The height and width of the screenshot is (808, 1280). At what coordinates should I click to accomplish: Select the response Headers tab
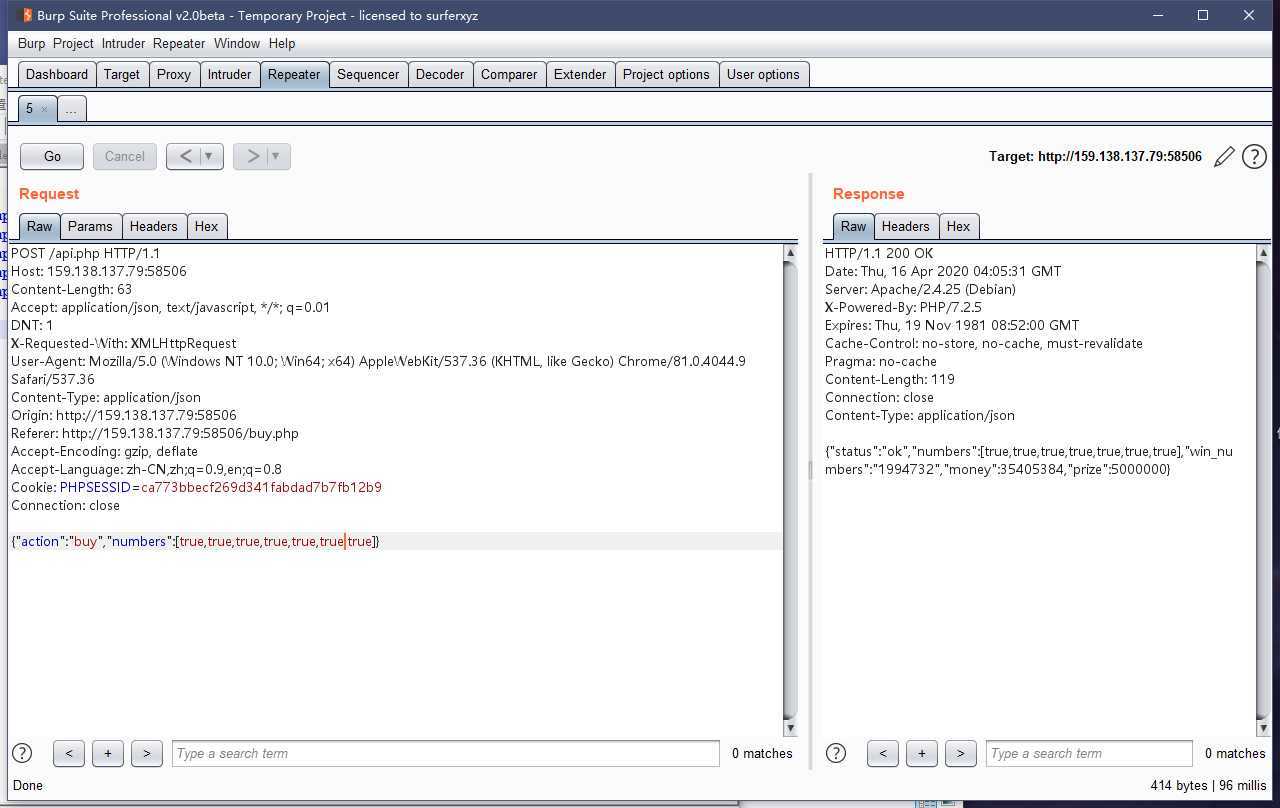pos(905,226)
